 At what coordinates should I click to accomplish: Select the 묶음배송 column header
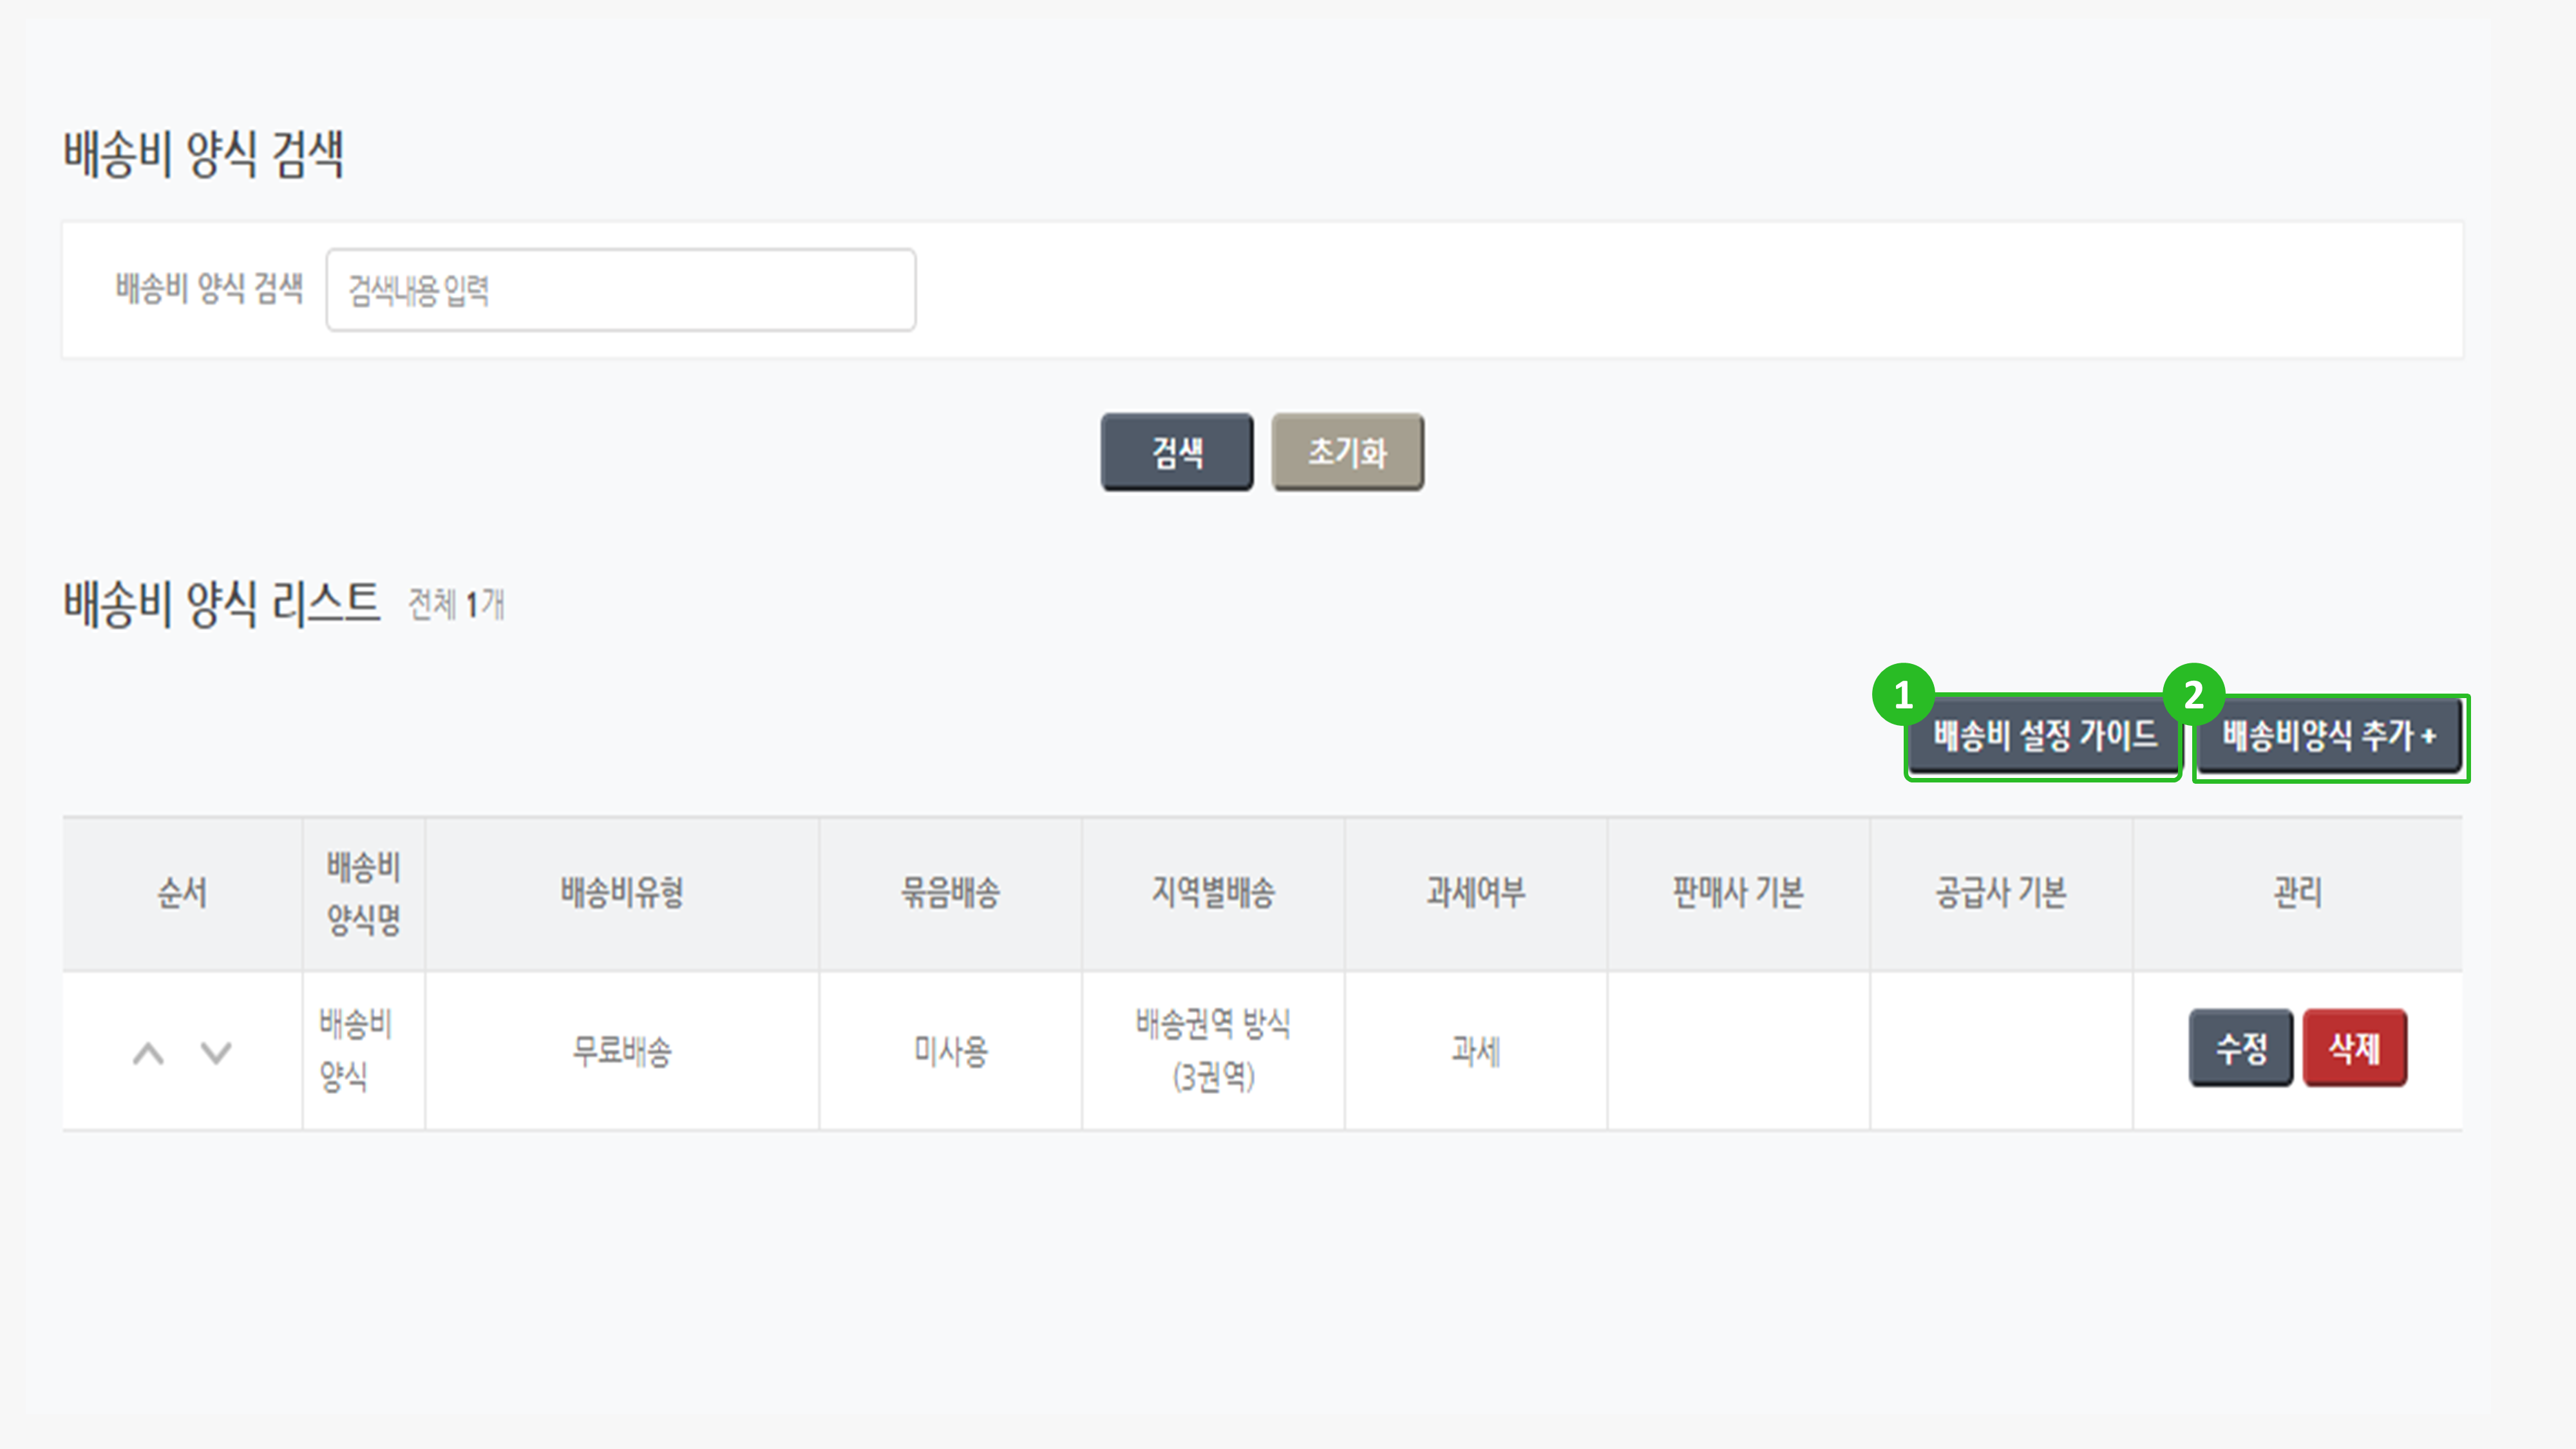point(950,893)
